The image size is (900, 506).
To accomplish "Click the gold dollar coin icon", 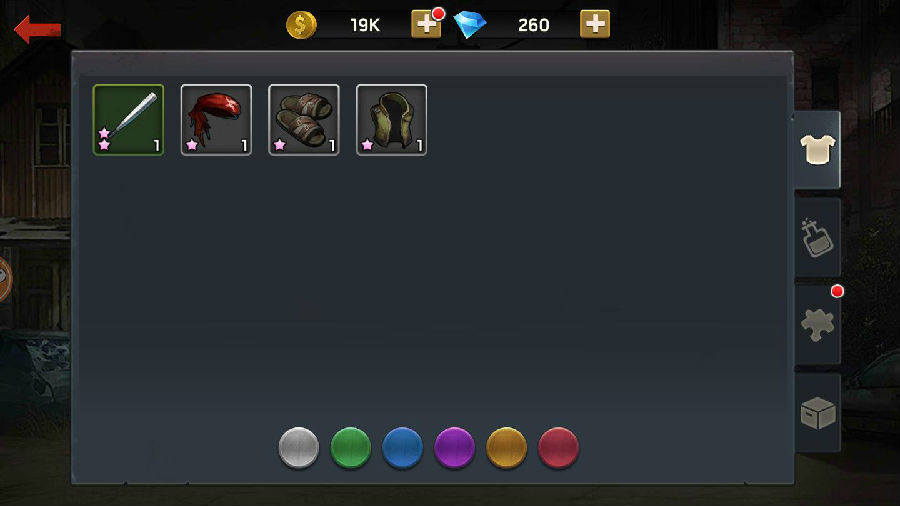I will click(301, 25).
